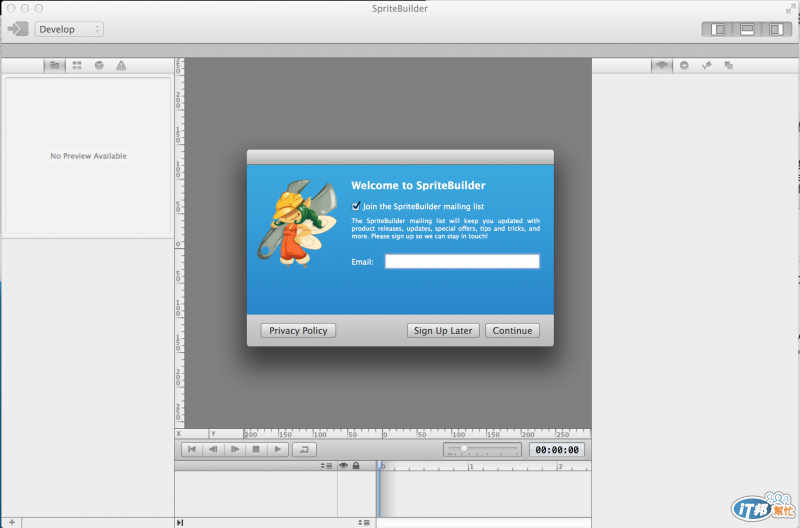Open the templates tab in right panel
Image resolution: width=800 pixels, height=528 pixels.
pyautogui.click(x=729, y=65)
